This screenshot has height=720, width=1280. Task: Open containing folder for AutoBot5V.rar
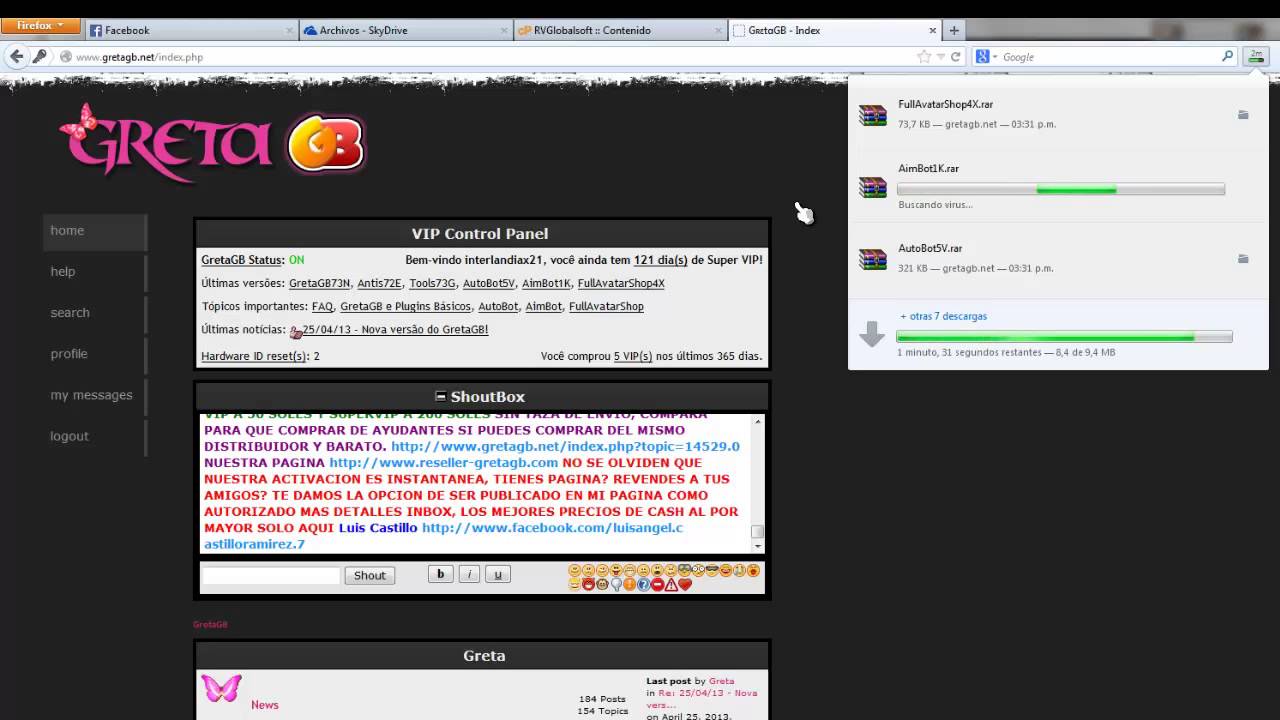(1243, 259)
